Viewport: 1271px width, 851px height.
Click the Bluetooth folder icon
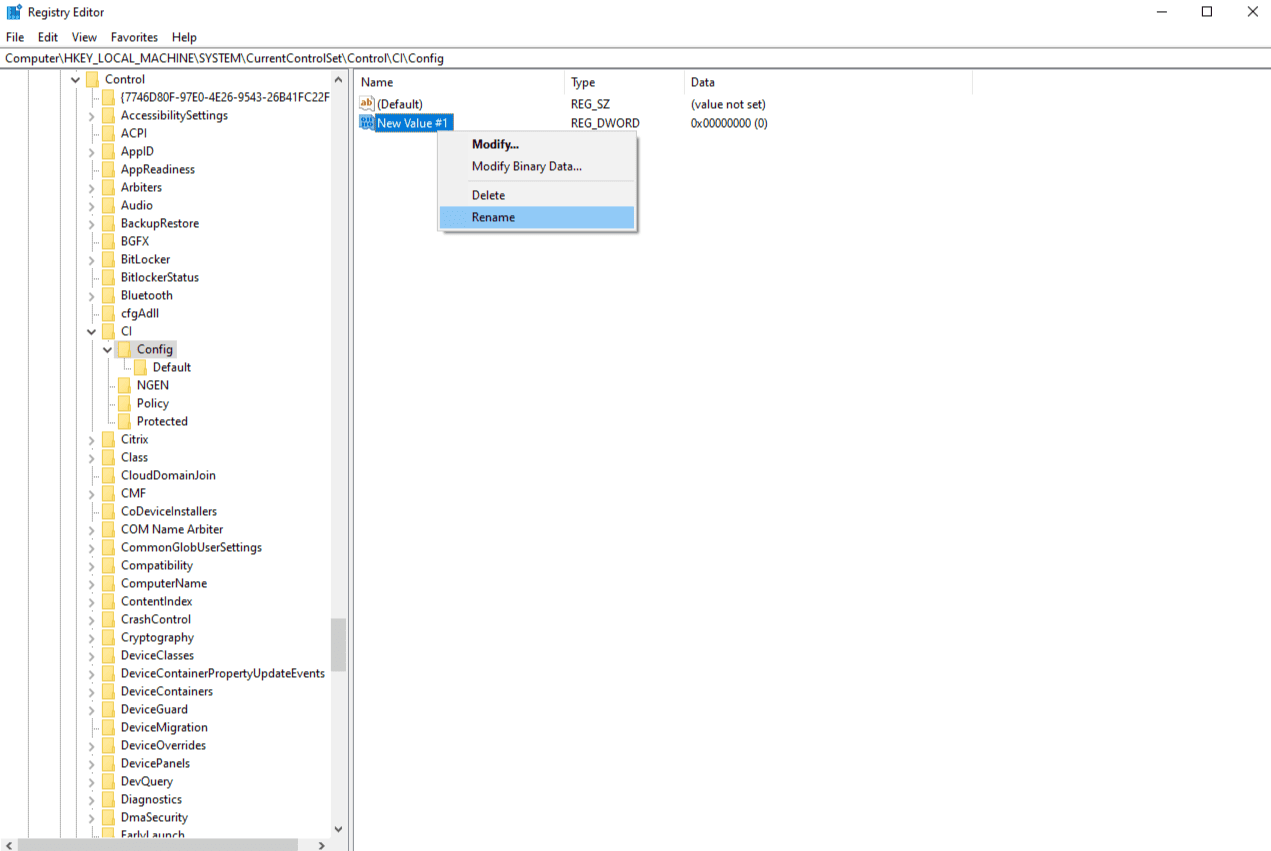coord(108,295)
